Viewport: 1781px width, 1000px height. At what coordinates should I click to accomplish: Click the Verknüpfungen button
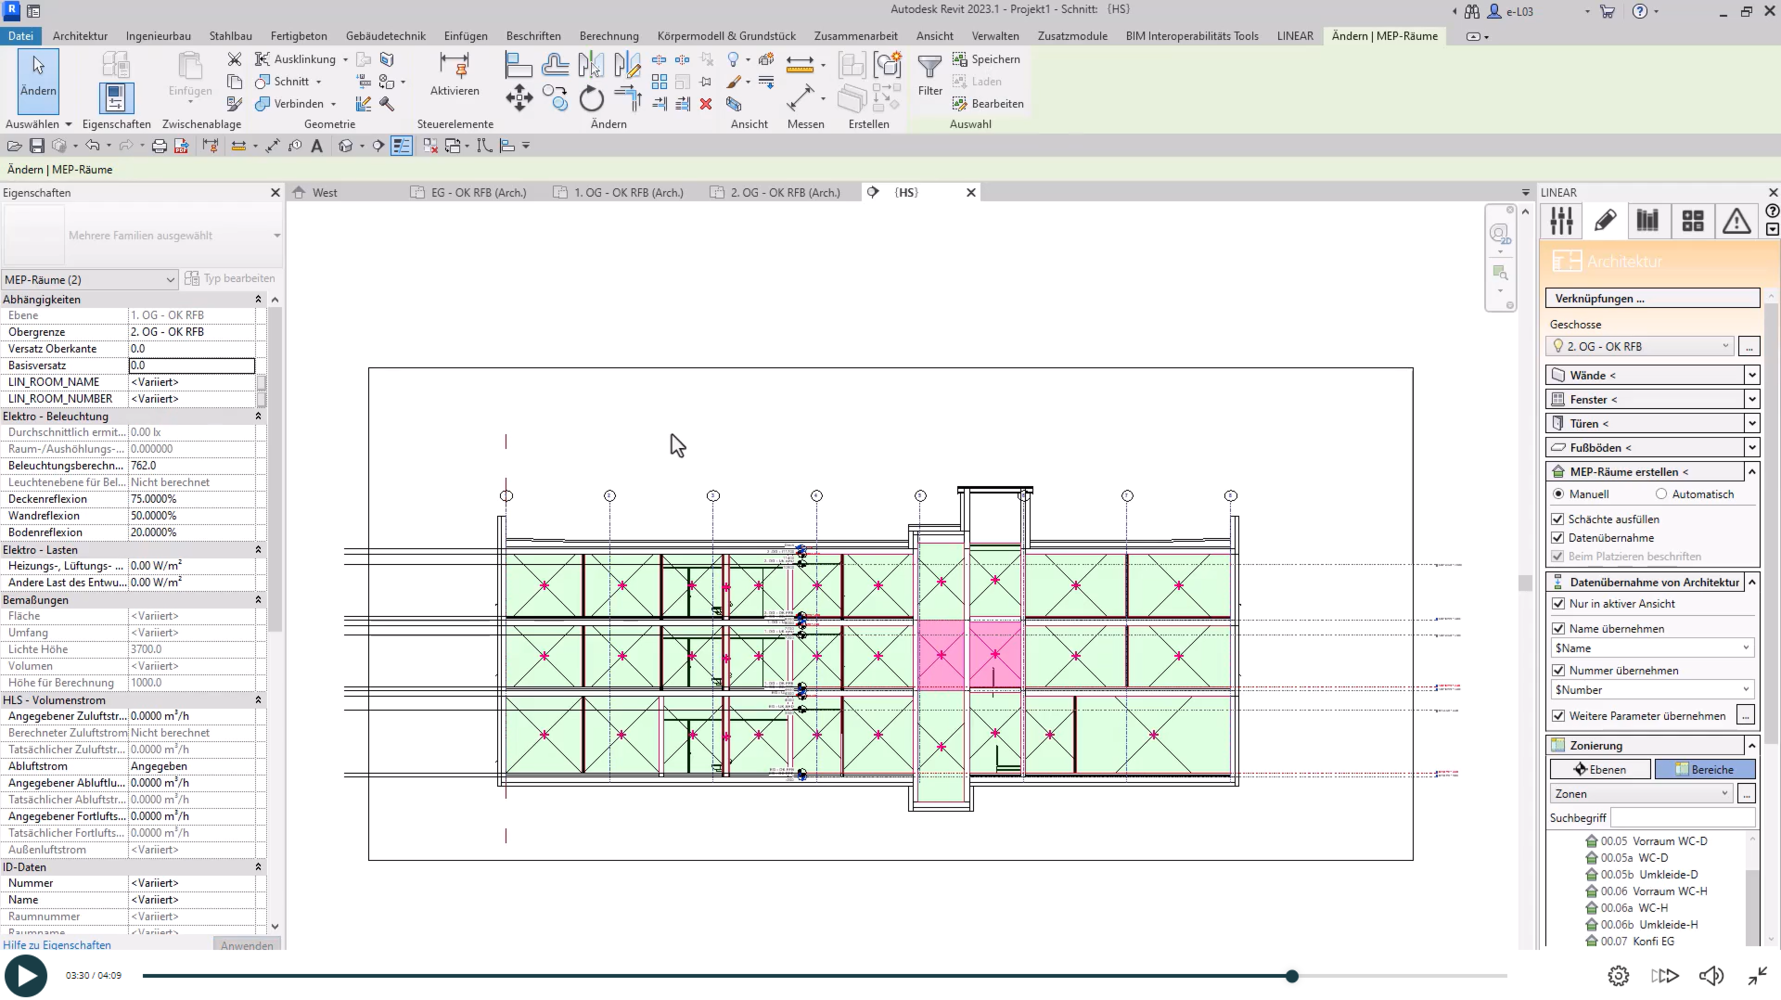1652,298
